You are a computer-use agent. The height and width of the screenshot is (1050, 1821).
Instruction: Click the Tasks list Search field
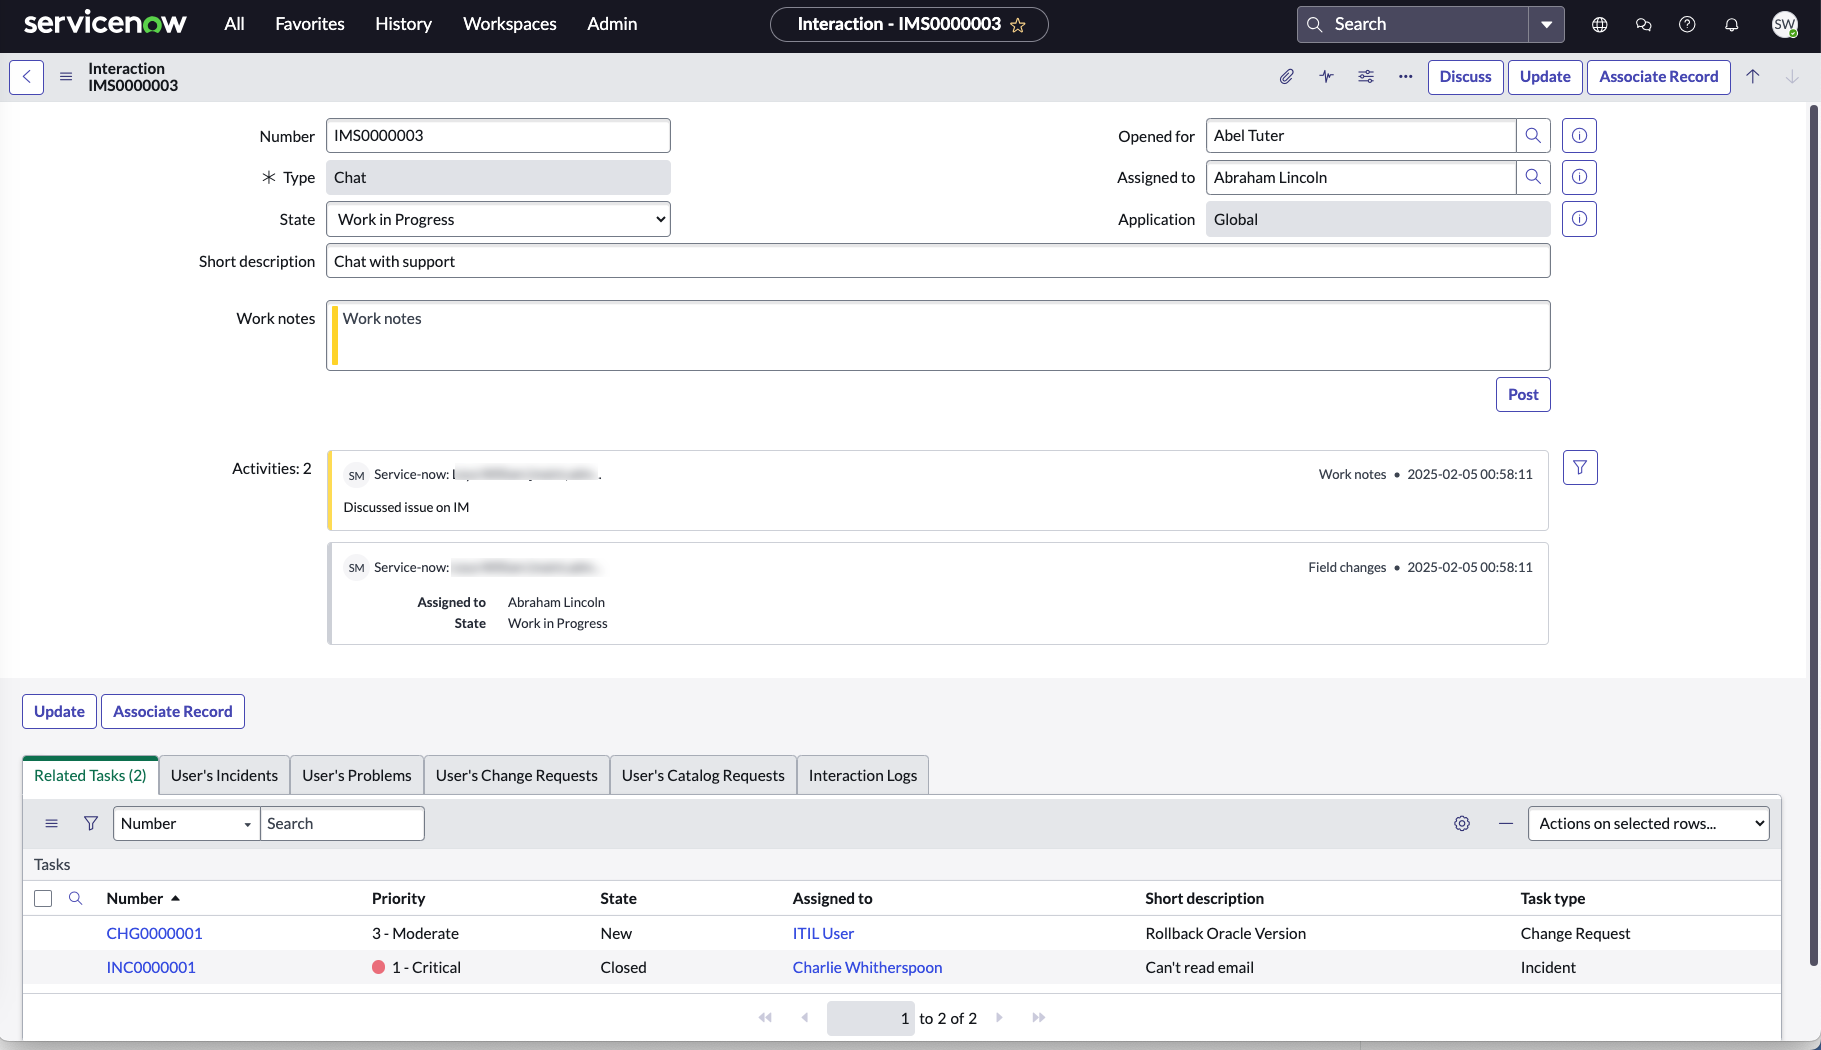point(342,824)
